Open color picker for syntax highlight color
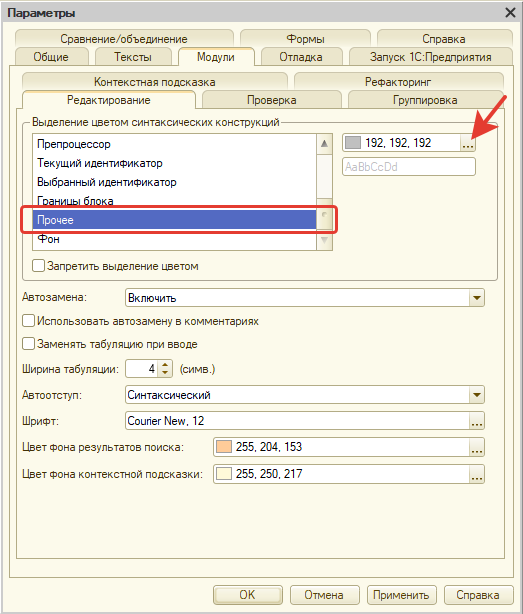Image resolution: width=523 pixels, height=614 pixels. pyautogui.click(x=468, y=143)
